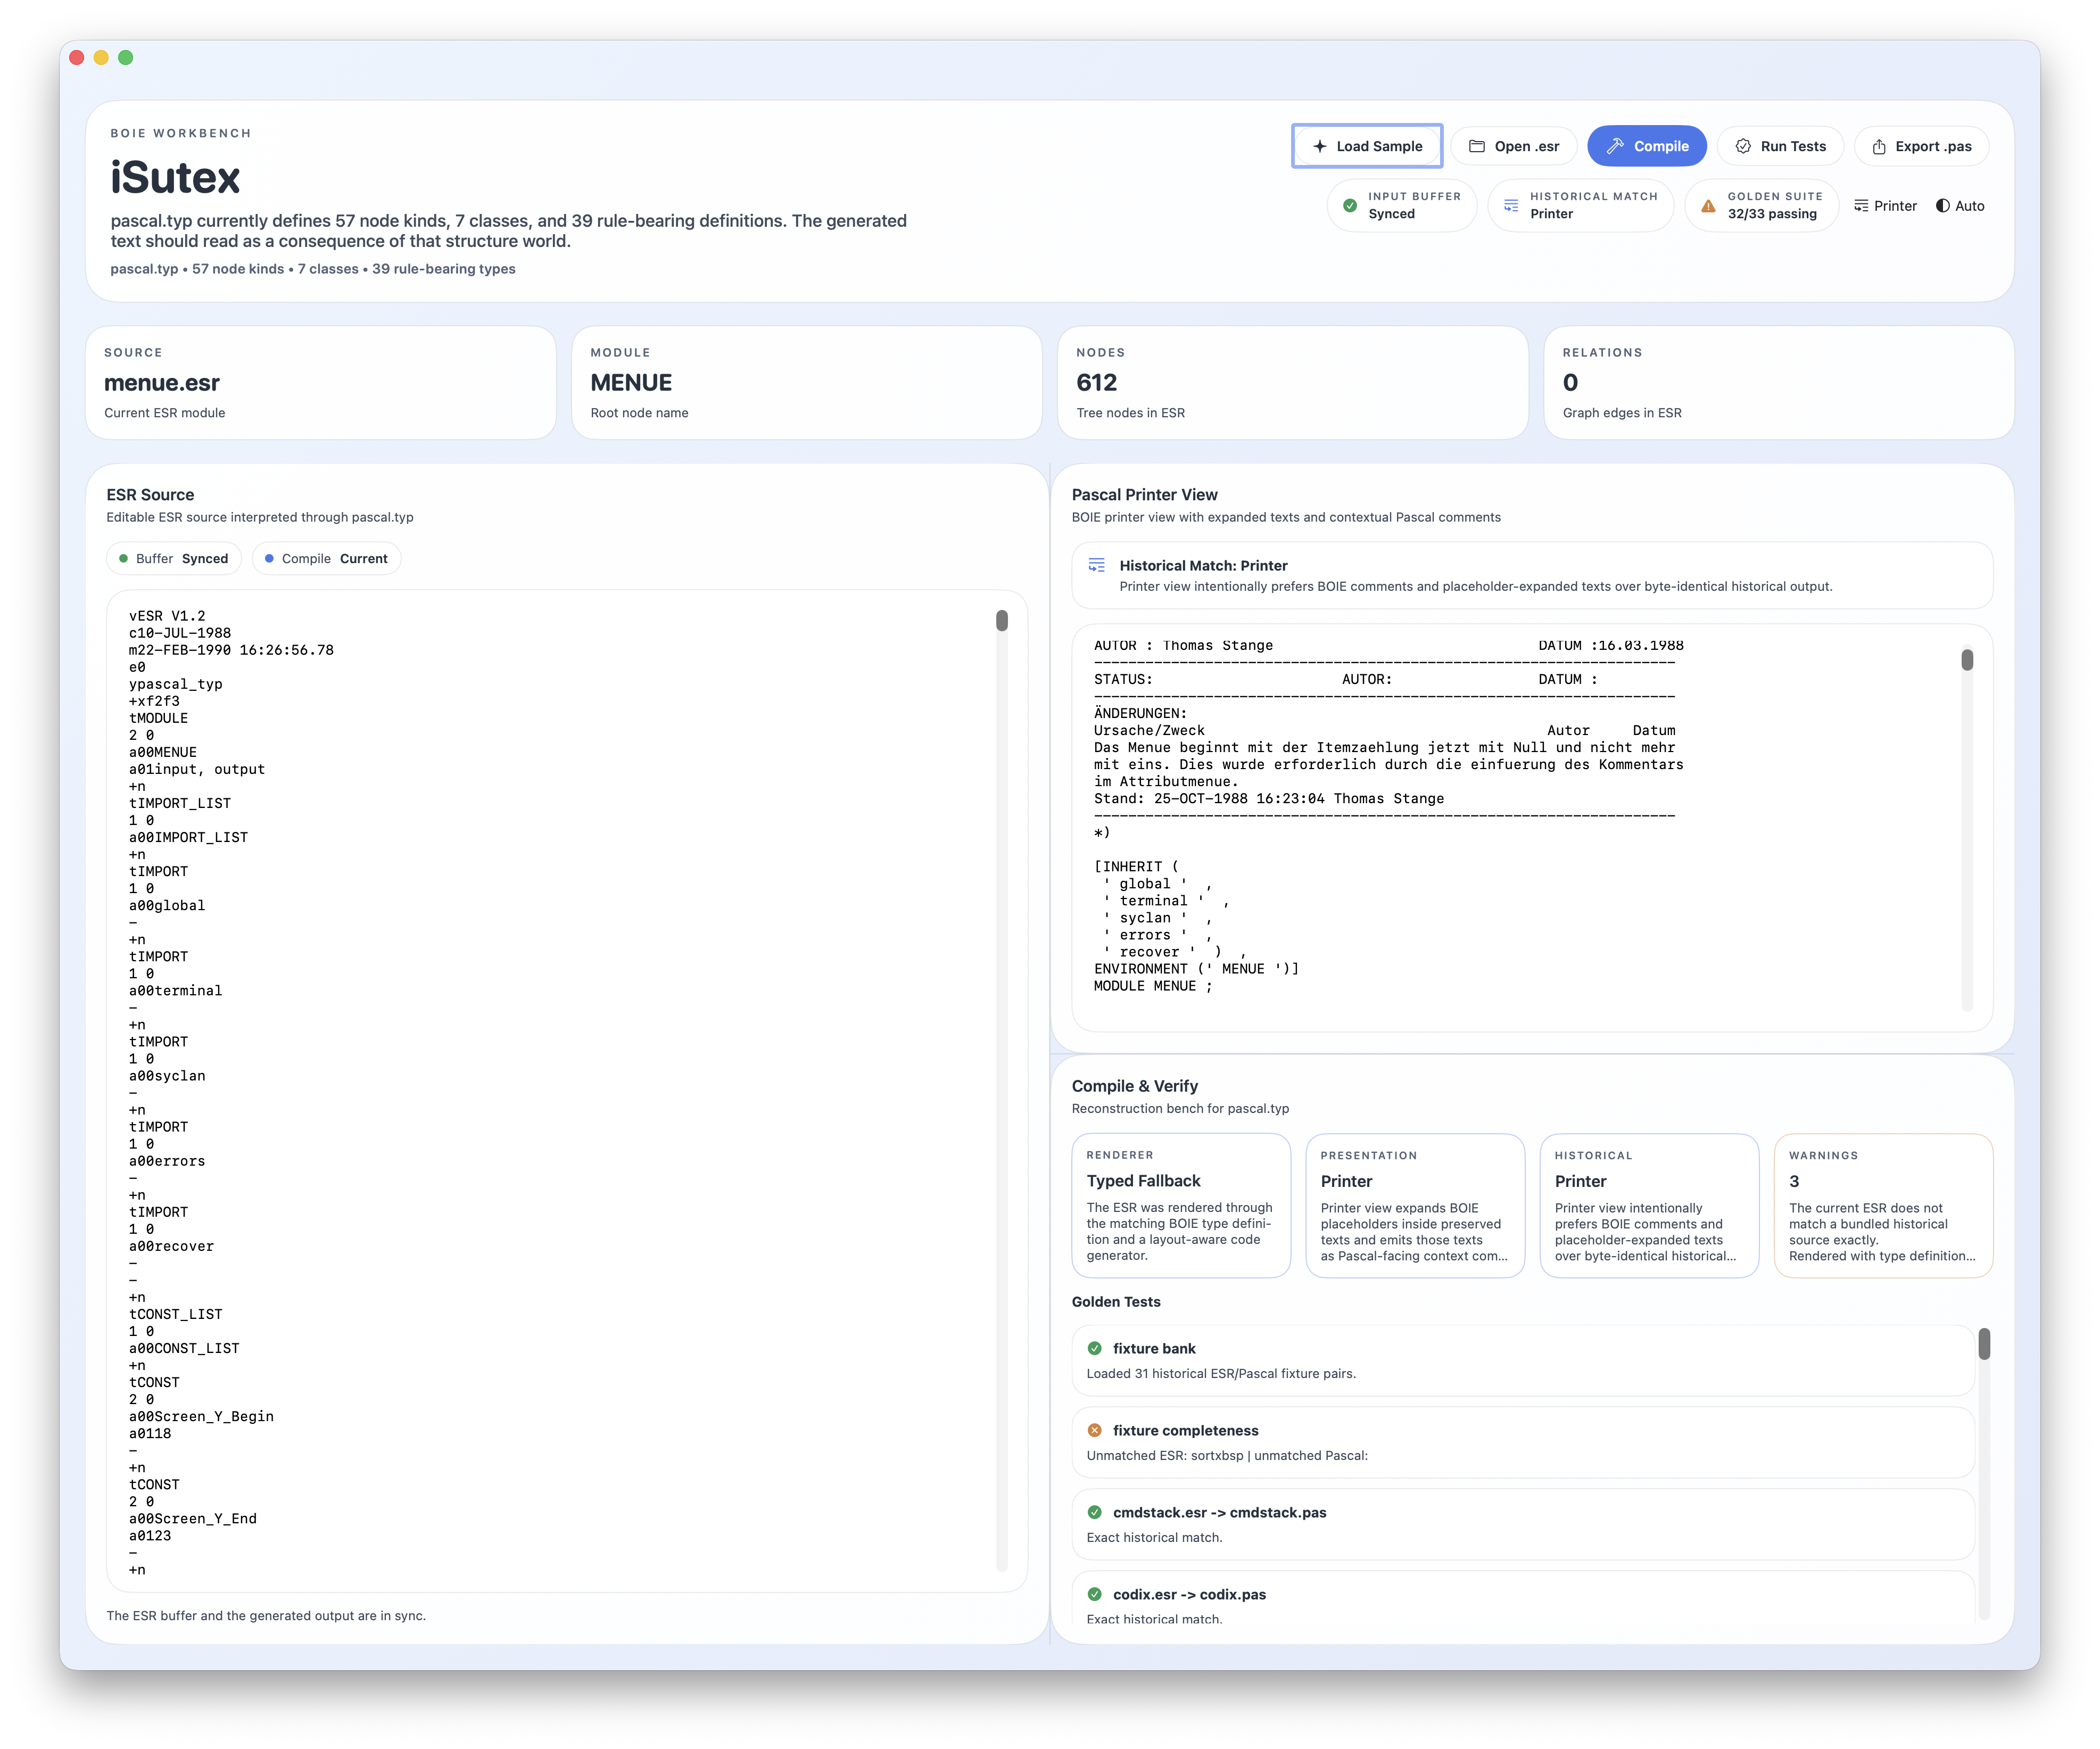Select the Presentation Printer card

coord(1414,1205)
